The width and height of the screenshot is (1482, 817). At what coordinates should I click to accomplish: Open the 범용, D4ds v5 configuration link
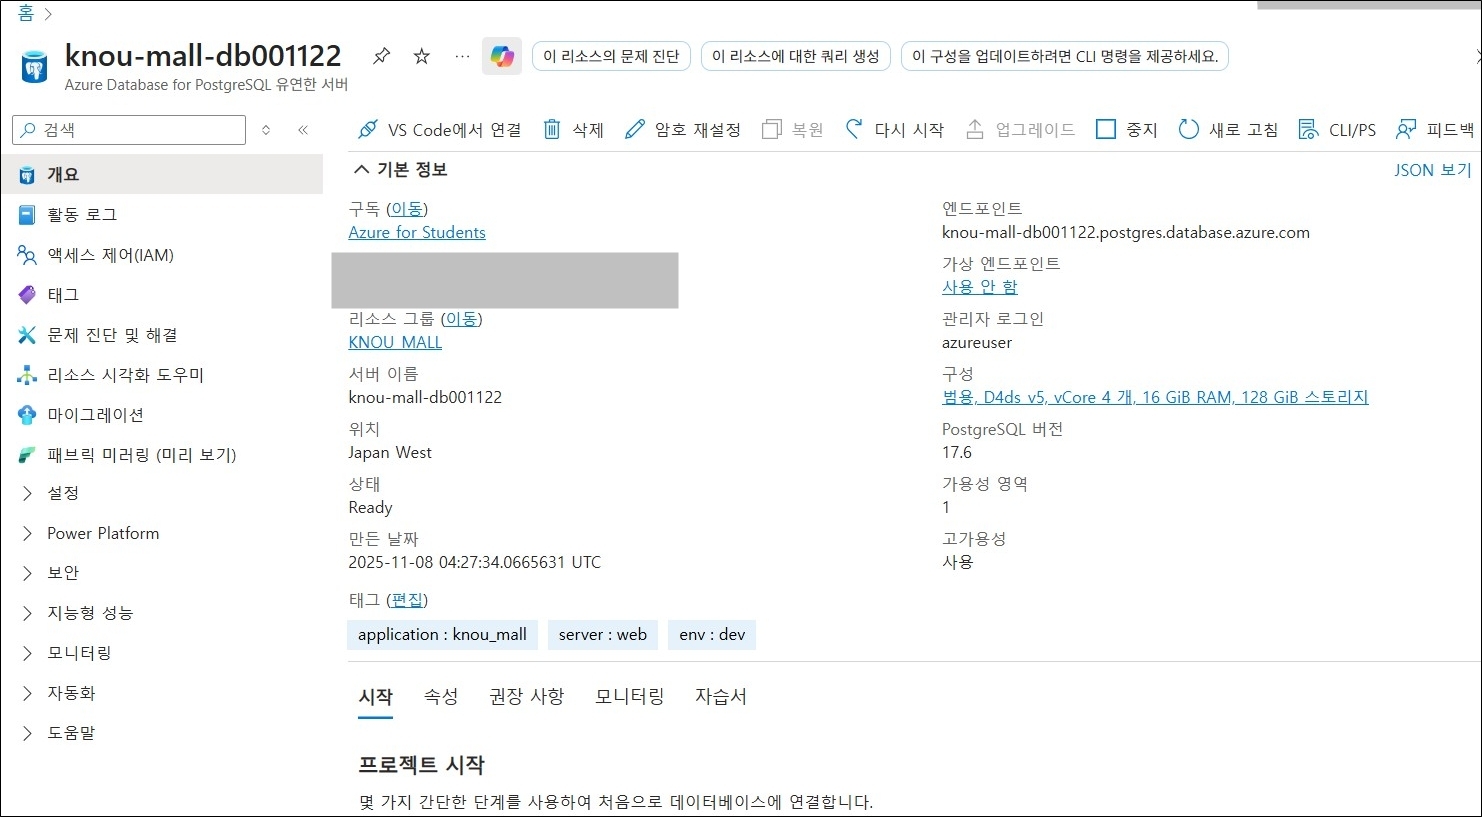pyautogui.click(x=1155, y=397)
